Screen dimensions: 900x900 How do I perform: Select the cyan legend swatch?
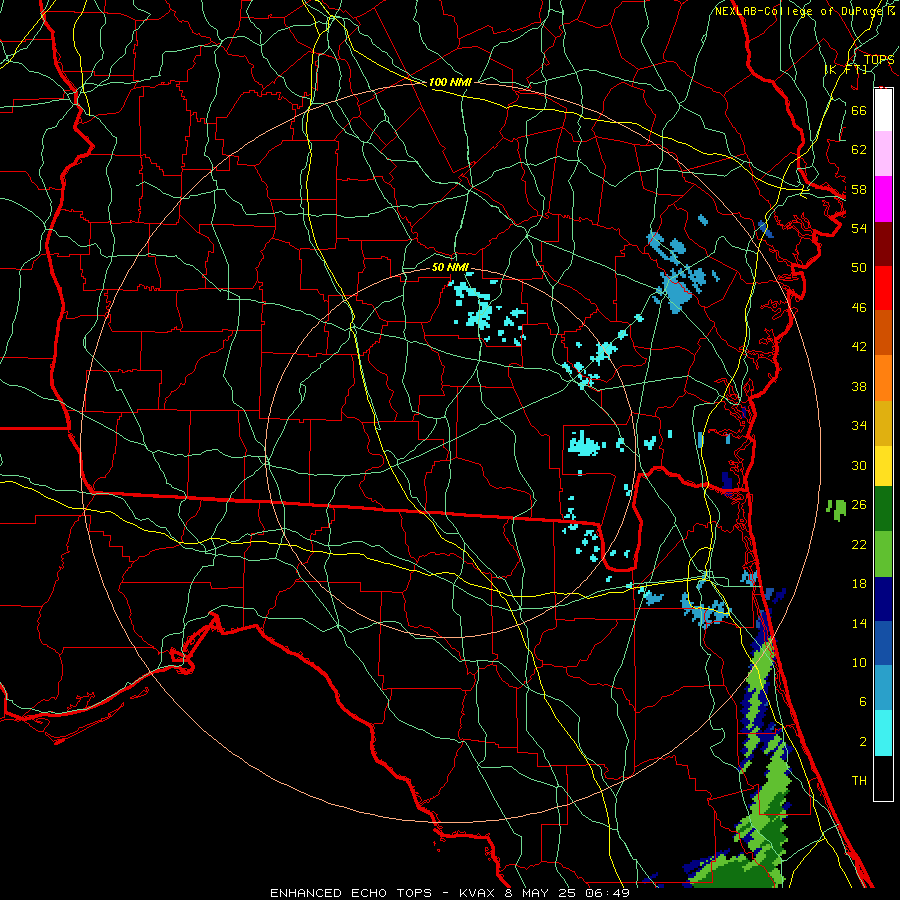[x=883, y=733]
